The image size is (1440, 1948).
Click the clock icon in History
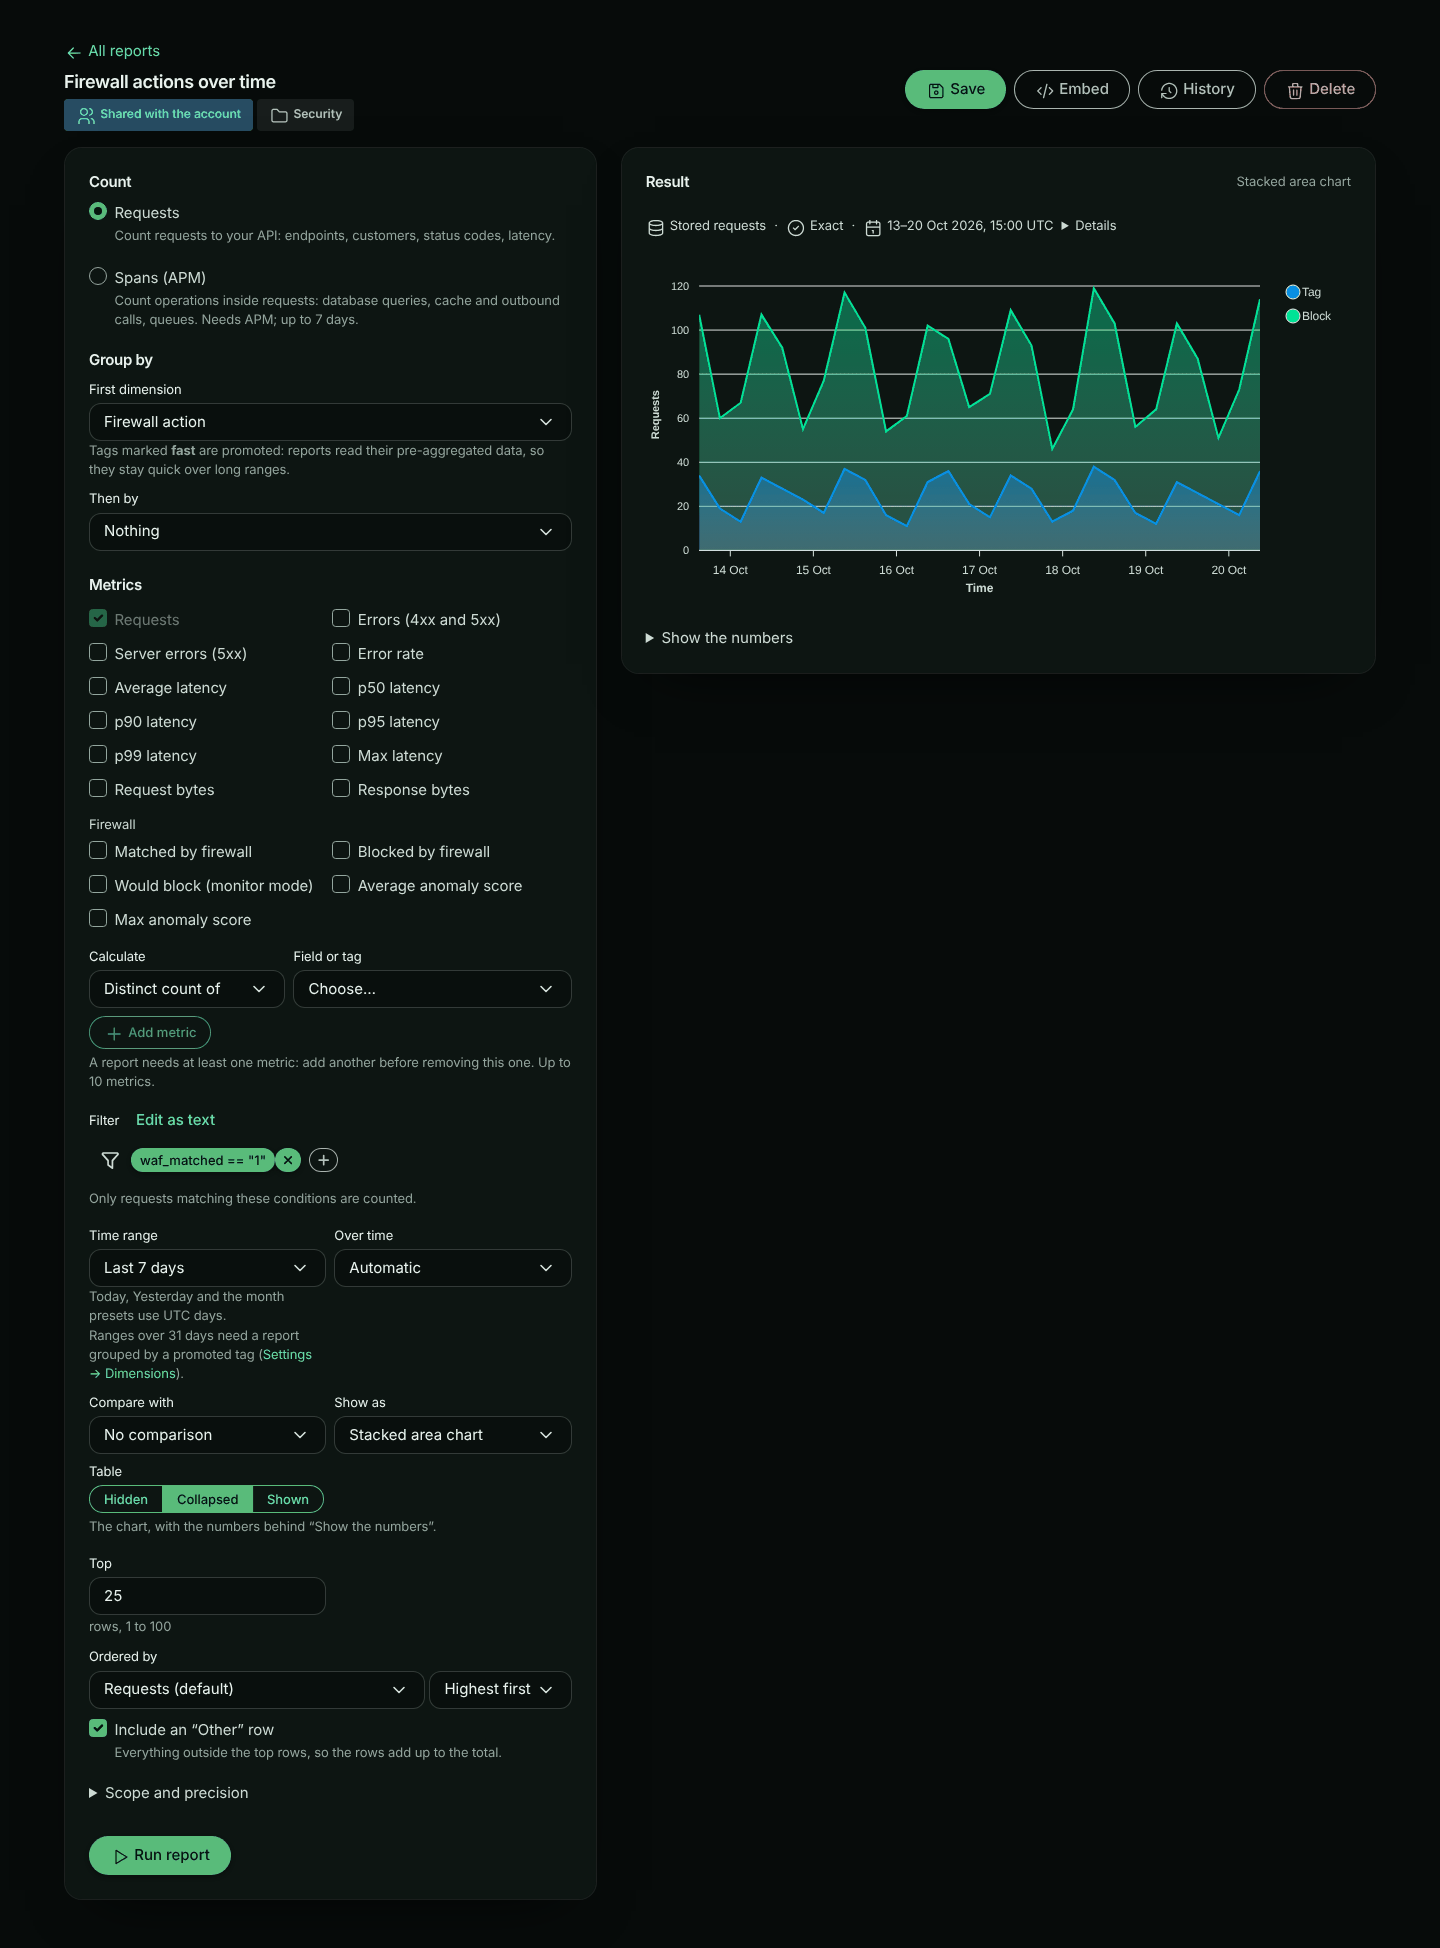1168,90
